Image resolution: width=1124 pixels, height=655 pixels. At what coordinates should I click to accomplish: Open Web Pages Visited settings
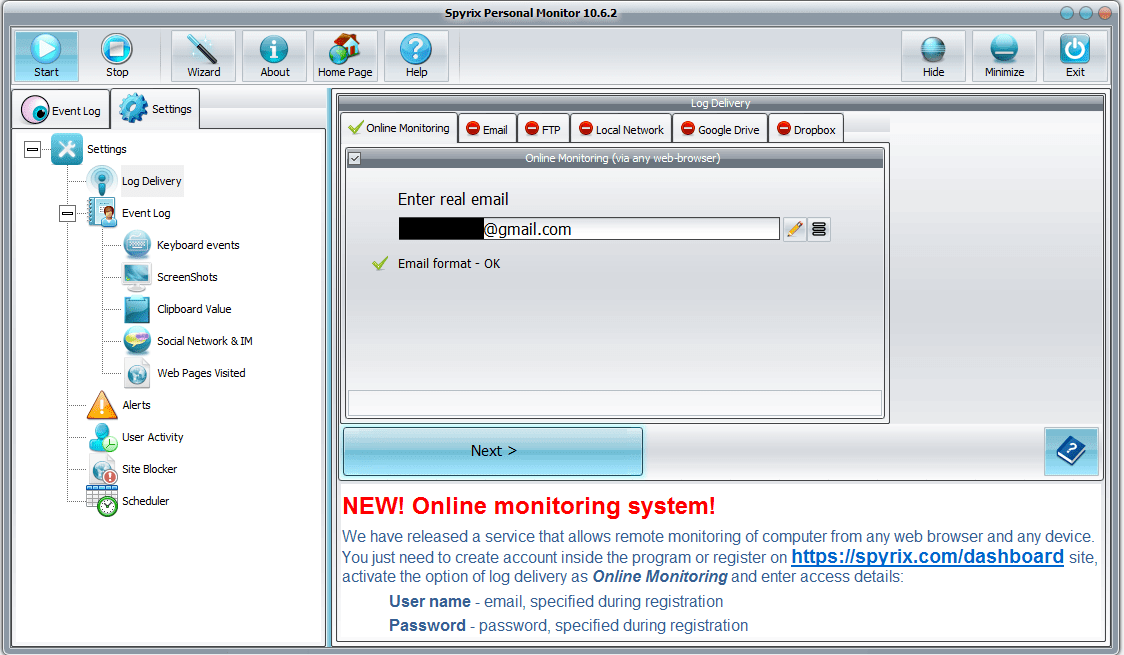(201, 373)
